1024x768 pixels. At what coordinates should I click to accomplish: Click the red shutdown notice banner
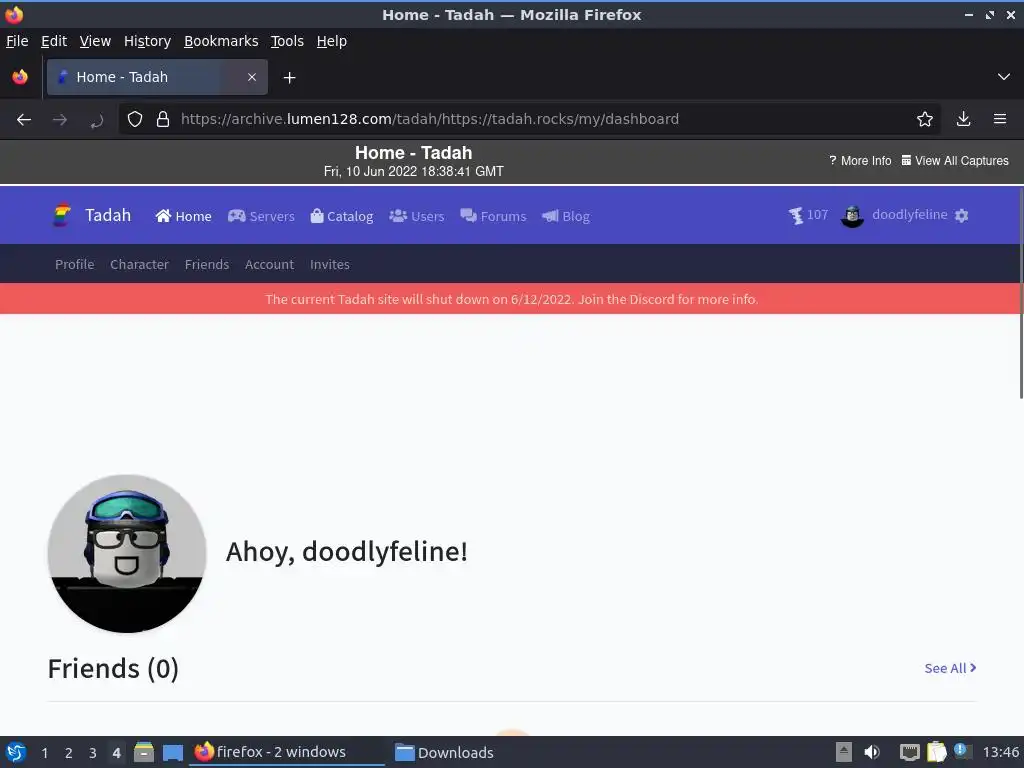coord(512,299)
